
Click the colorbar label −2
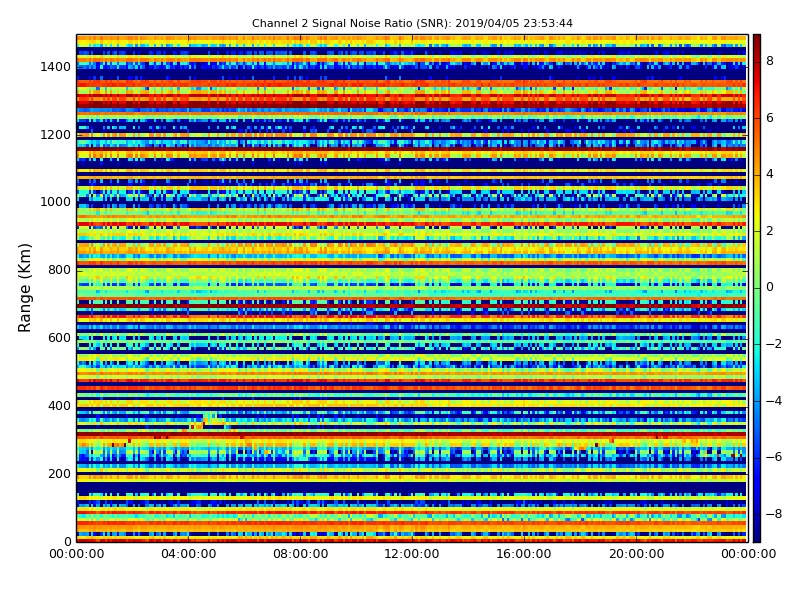coord(774,344)
